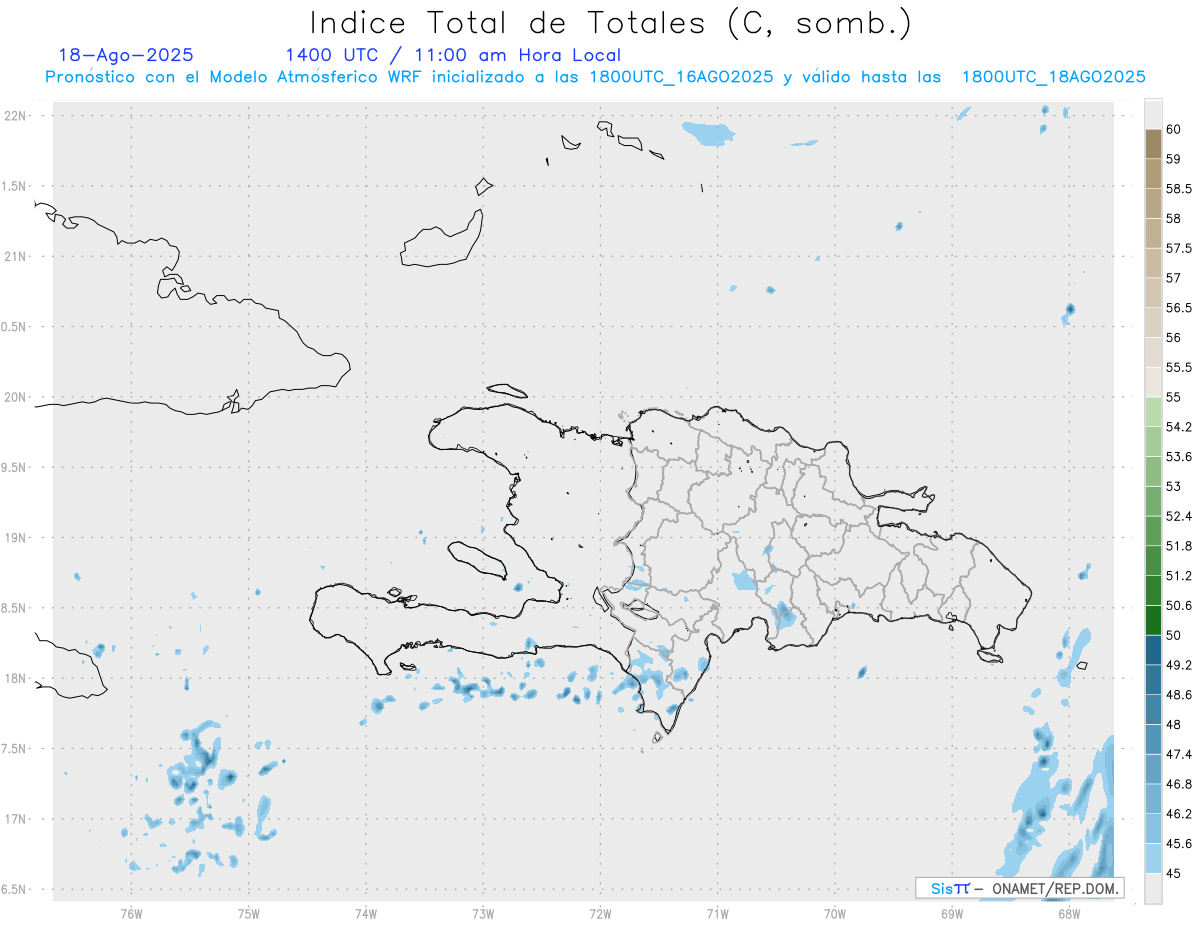Select the date text '18-Ago-2025'
The height and width of the screenshot is (927, 1200).
coord(126,55)
